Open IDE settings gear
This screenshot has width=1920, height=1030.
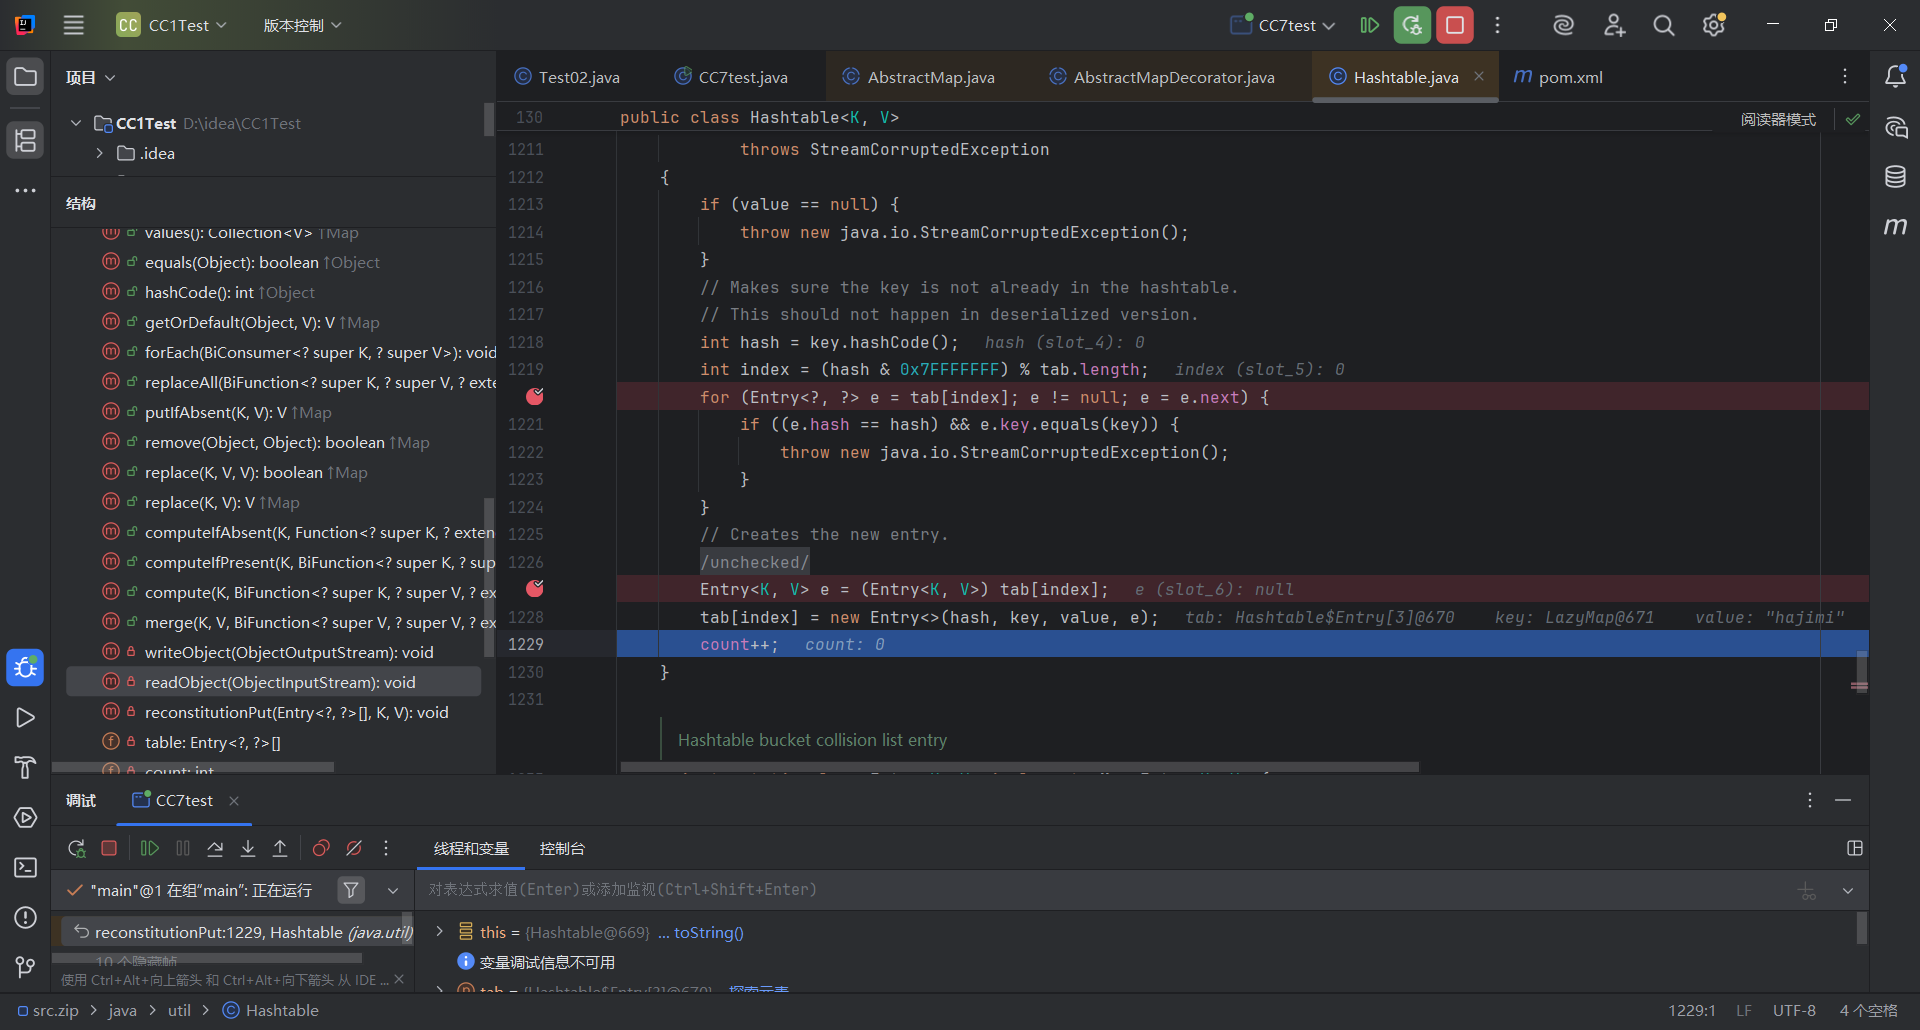point(1714,25)
